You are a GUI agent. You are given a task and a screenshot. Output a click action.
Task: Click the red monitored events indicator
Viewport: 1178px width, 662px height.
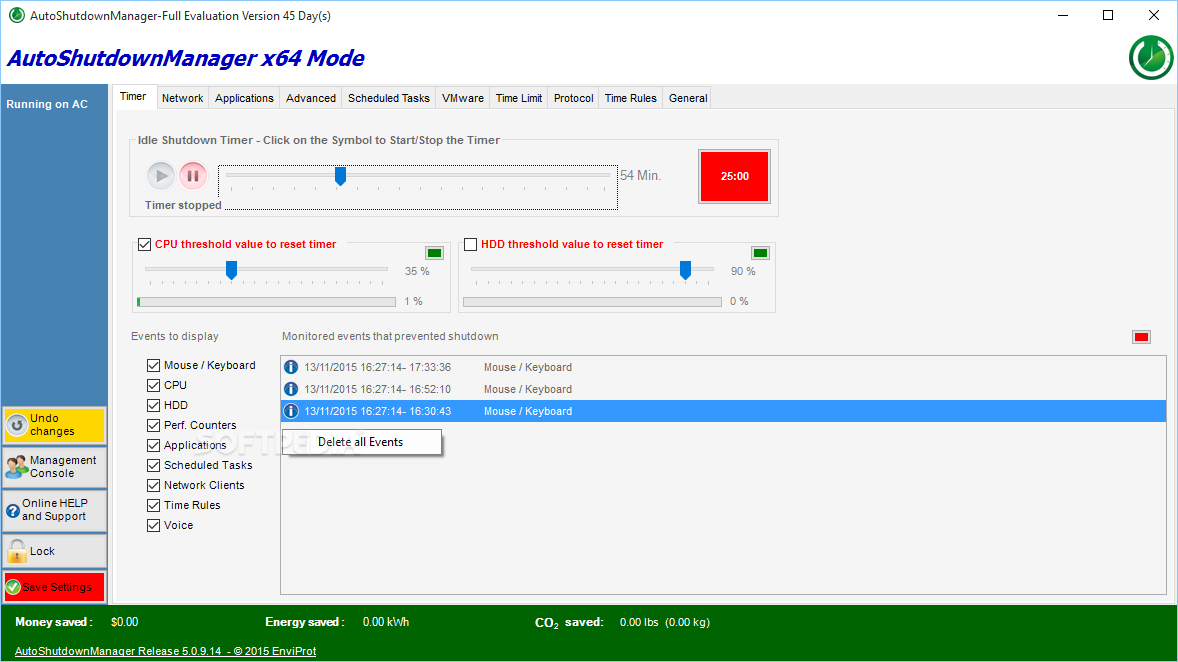pos(1141,337)
